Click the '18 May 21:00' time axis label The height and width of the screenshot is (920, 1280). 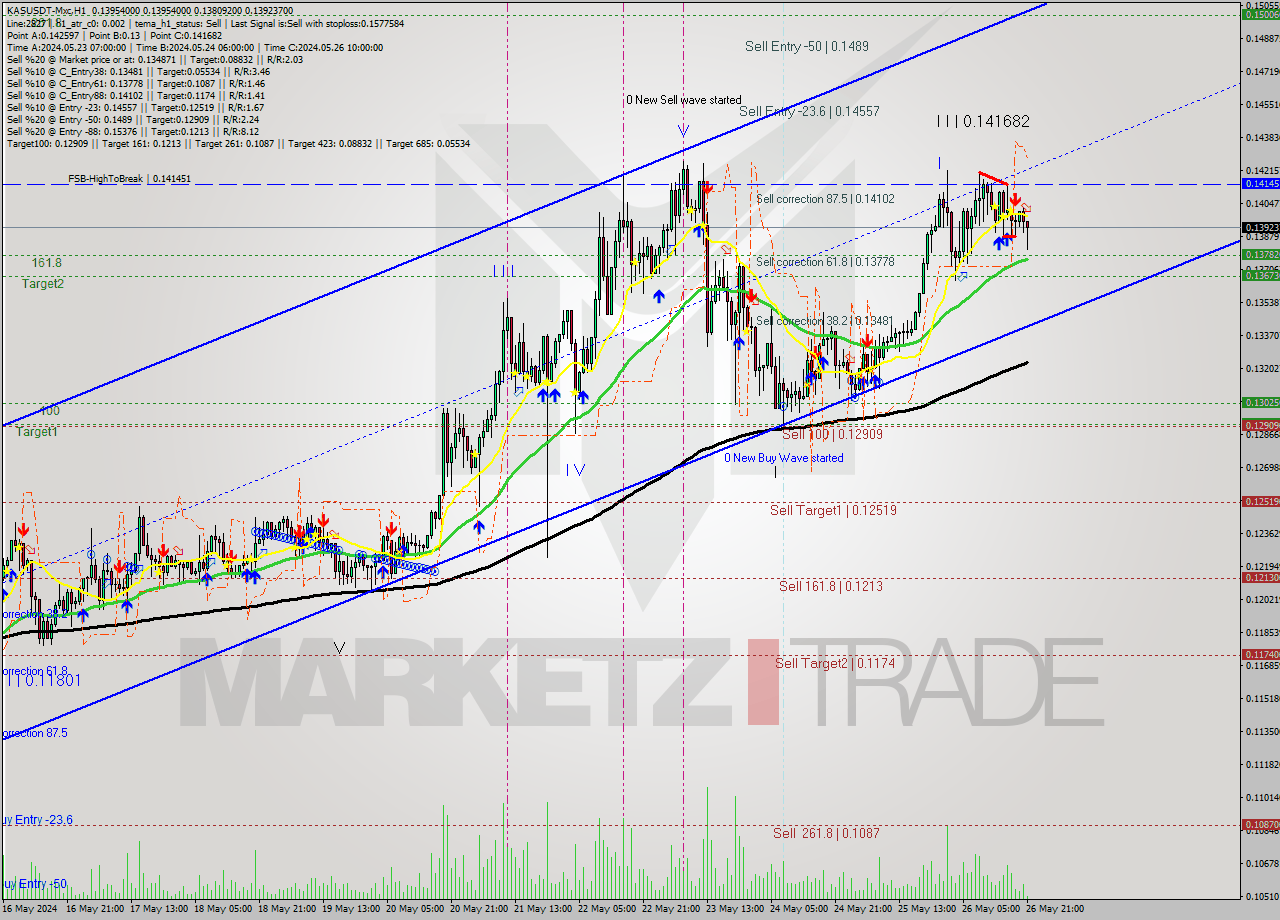pos(288,909)
